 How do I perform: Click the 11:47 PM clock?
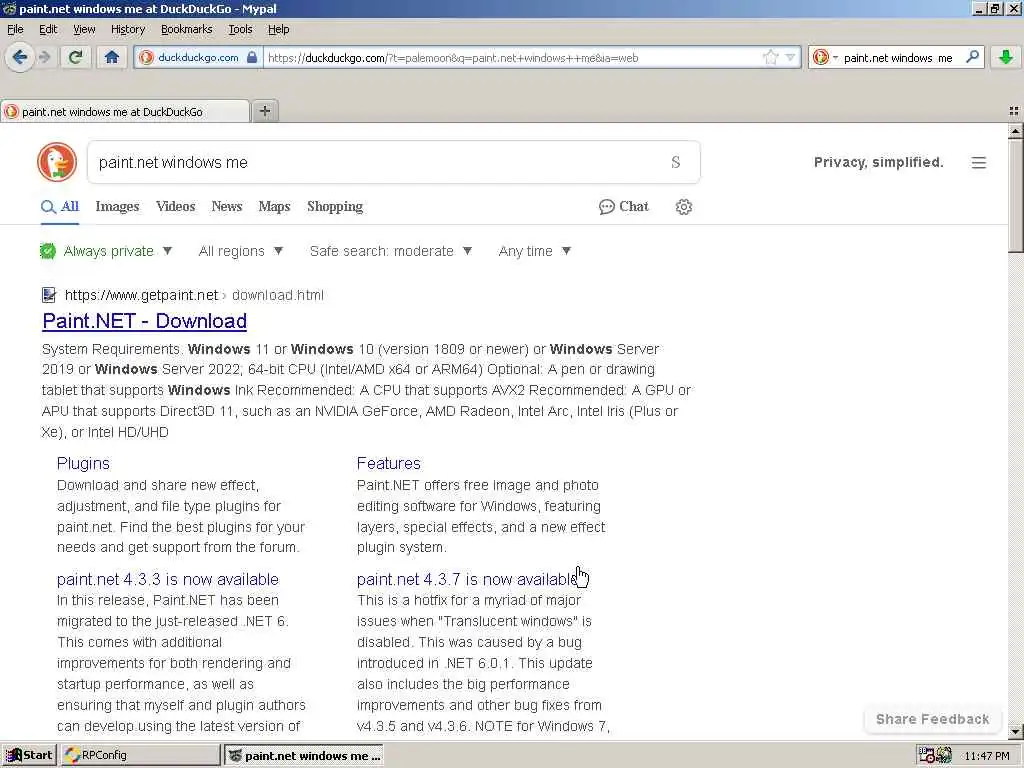click(987, 756)
